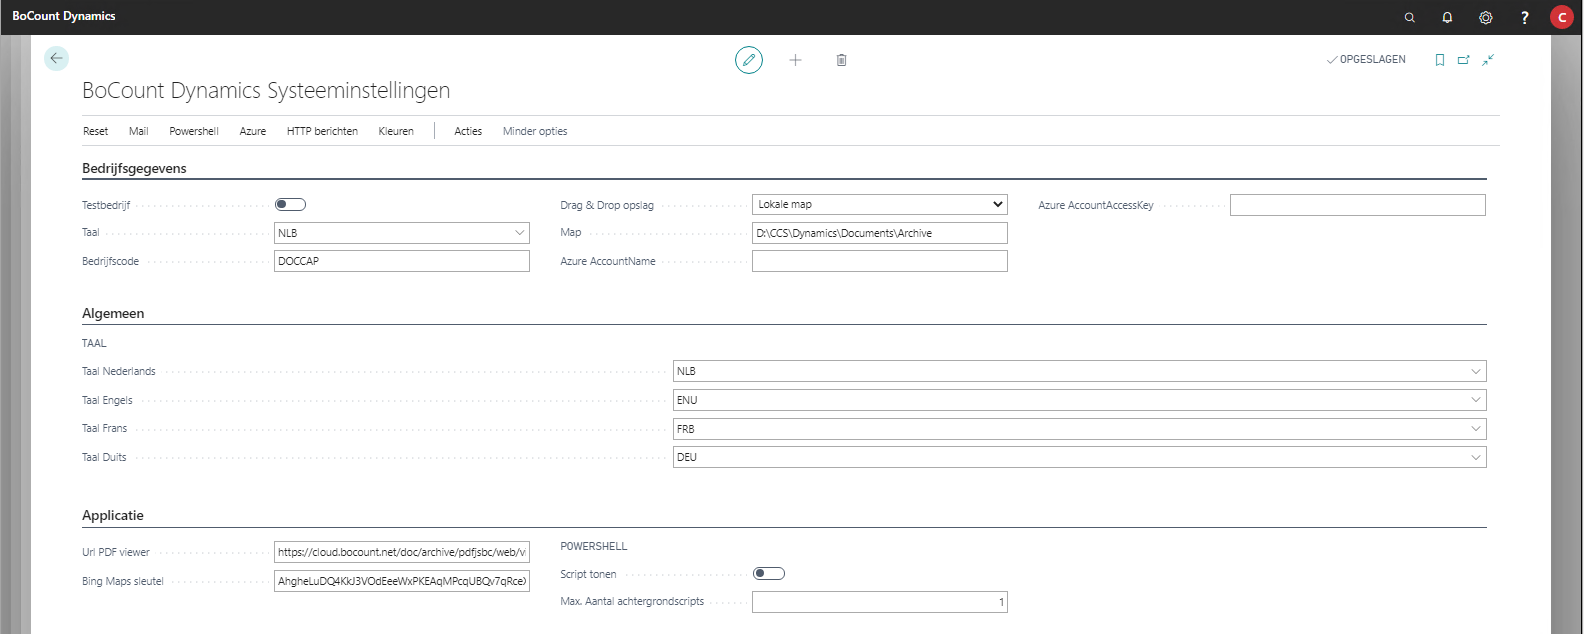The height and width of the screenshot is (634, 1584).
Task: Open the Drag & Drop opslag dropdown
Action: (879, 205)
